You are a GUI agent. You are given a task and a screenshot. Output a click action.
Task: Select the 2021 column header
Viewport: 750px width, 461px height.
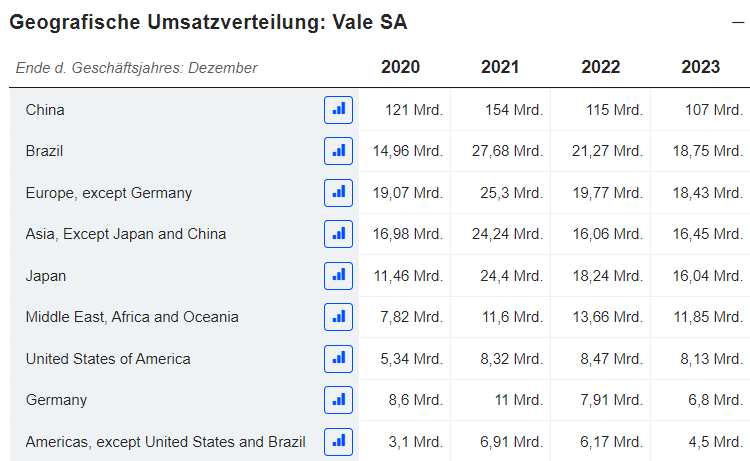(x=500, y=67)
